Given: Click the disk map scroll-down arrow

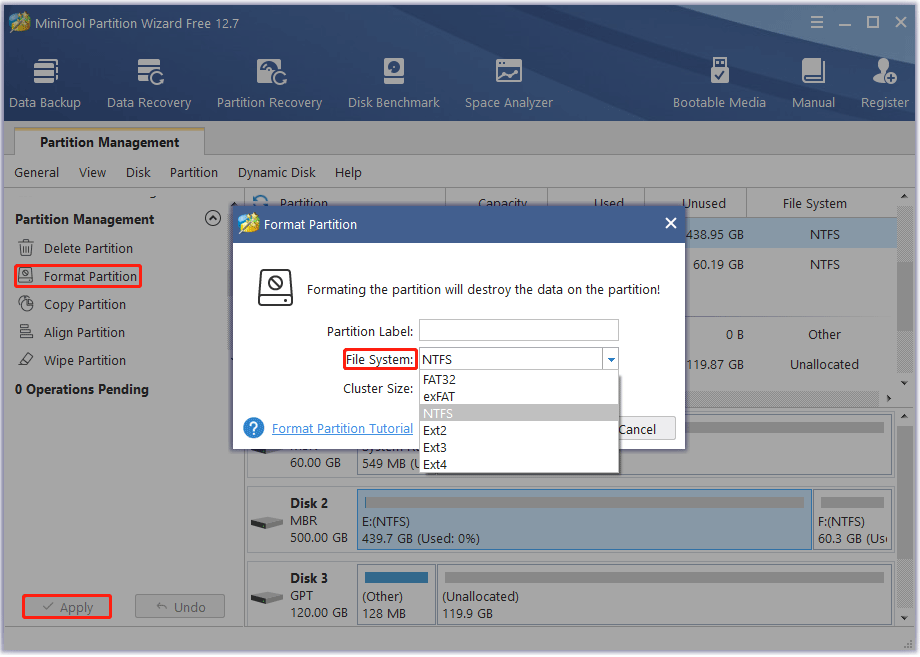Looking at the screenshot, I should tap(904, 618).
